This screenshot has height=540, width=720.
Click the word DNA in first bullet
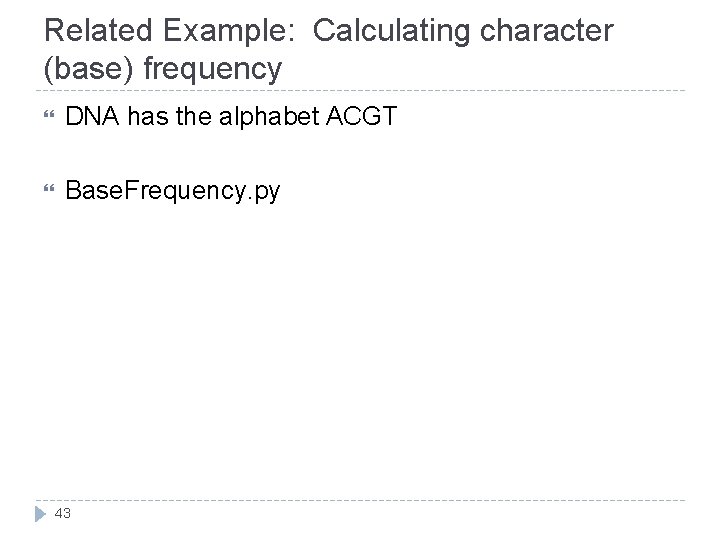(x=92, y=116)
